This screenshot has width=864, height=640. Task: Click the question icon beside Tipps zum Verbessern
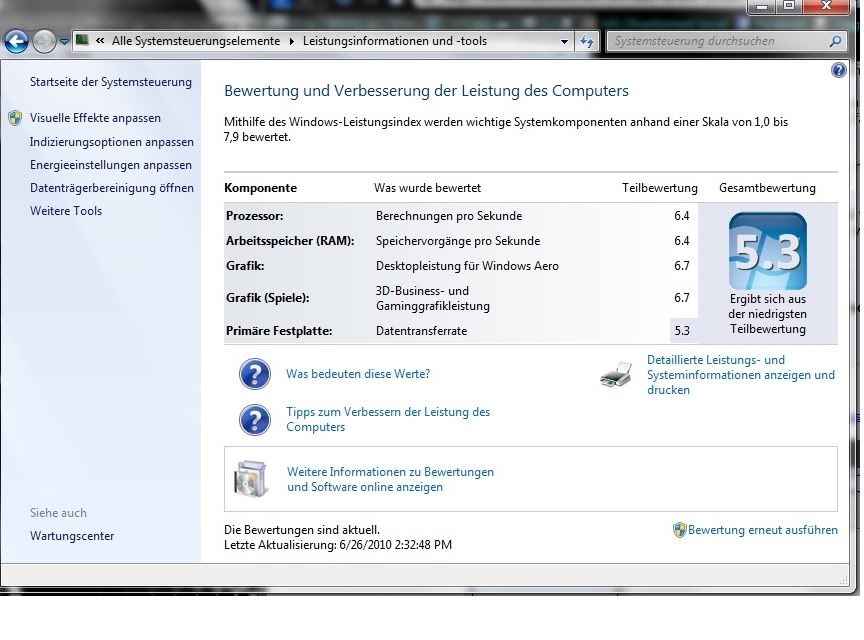click(x=255, y=420)
